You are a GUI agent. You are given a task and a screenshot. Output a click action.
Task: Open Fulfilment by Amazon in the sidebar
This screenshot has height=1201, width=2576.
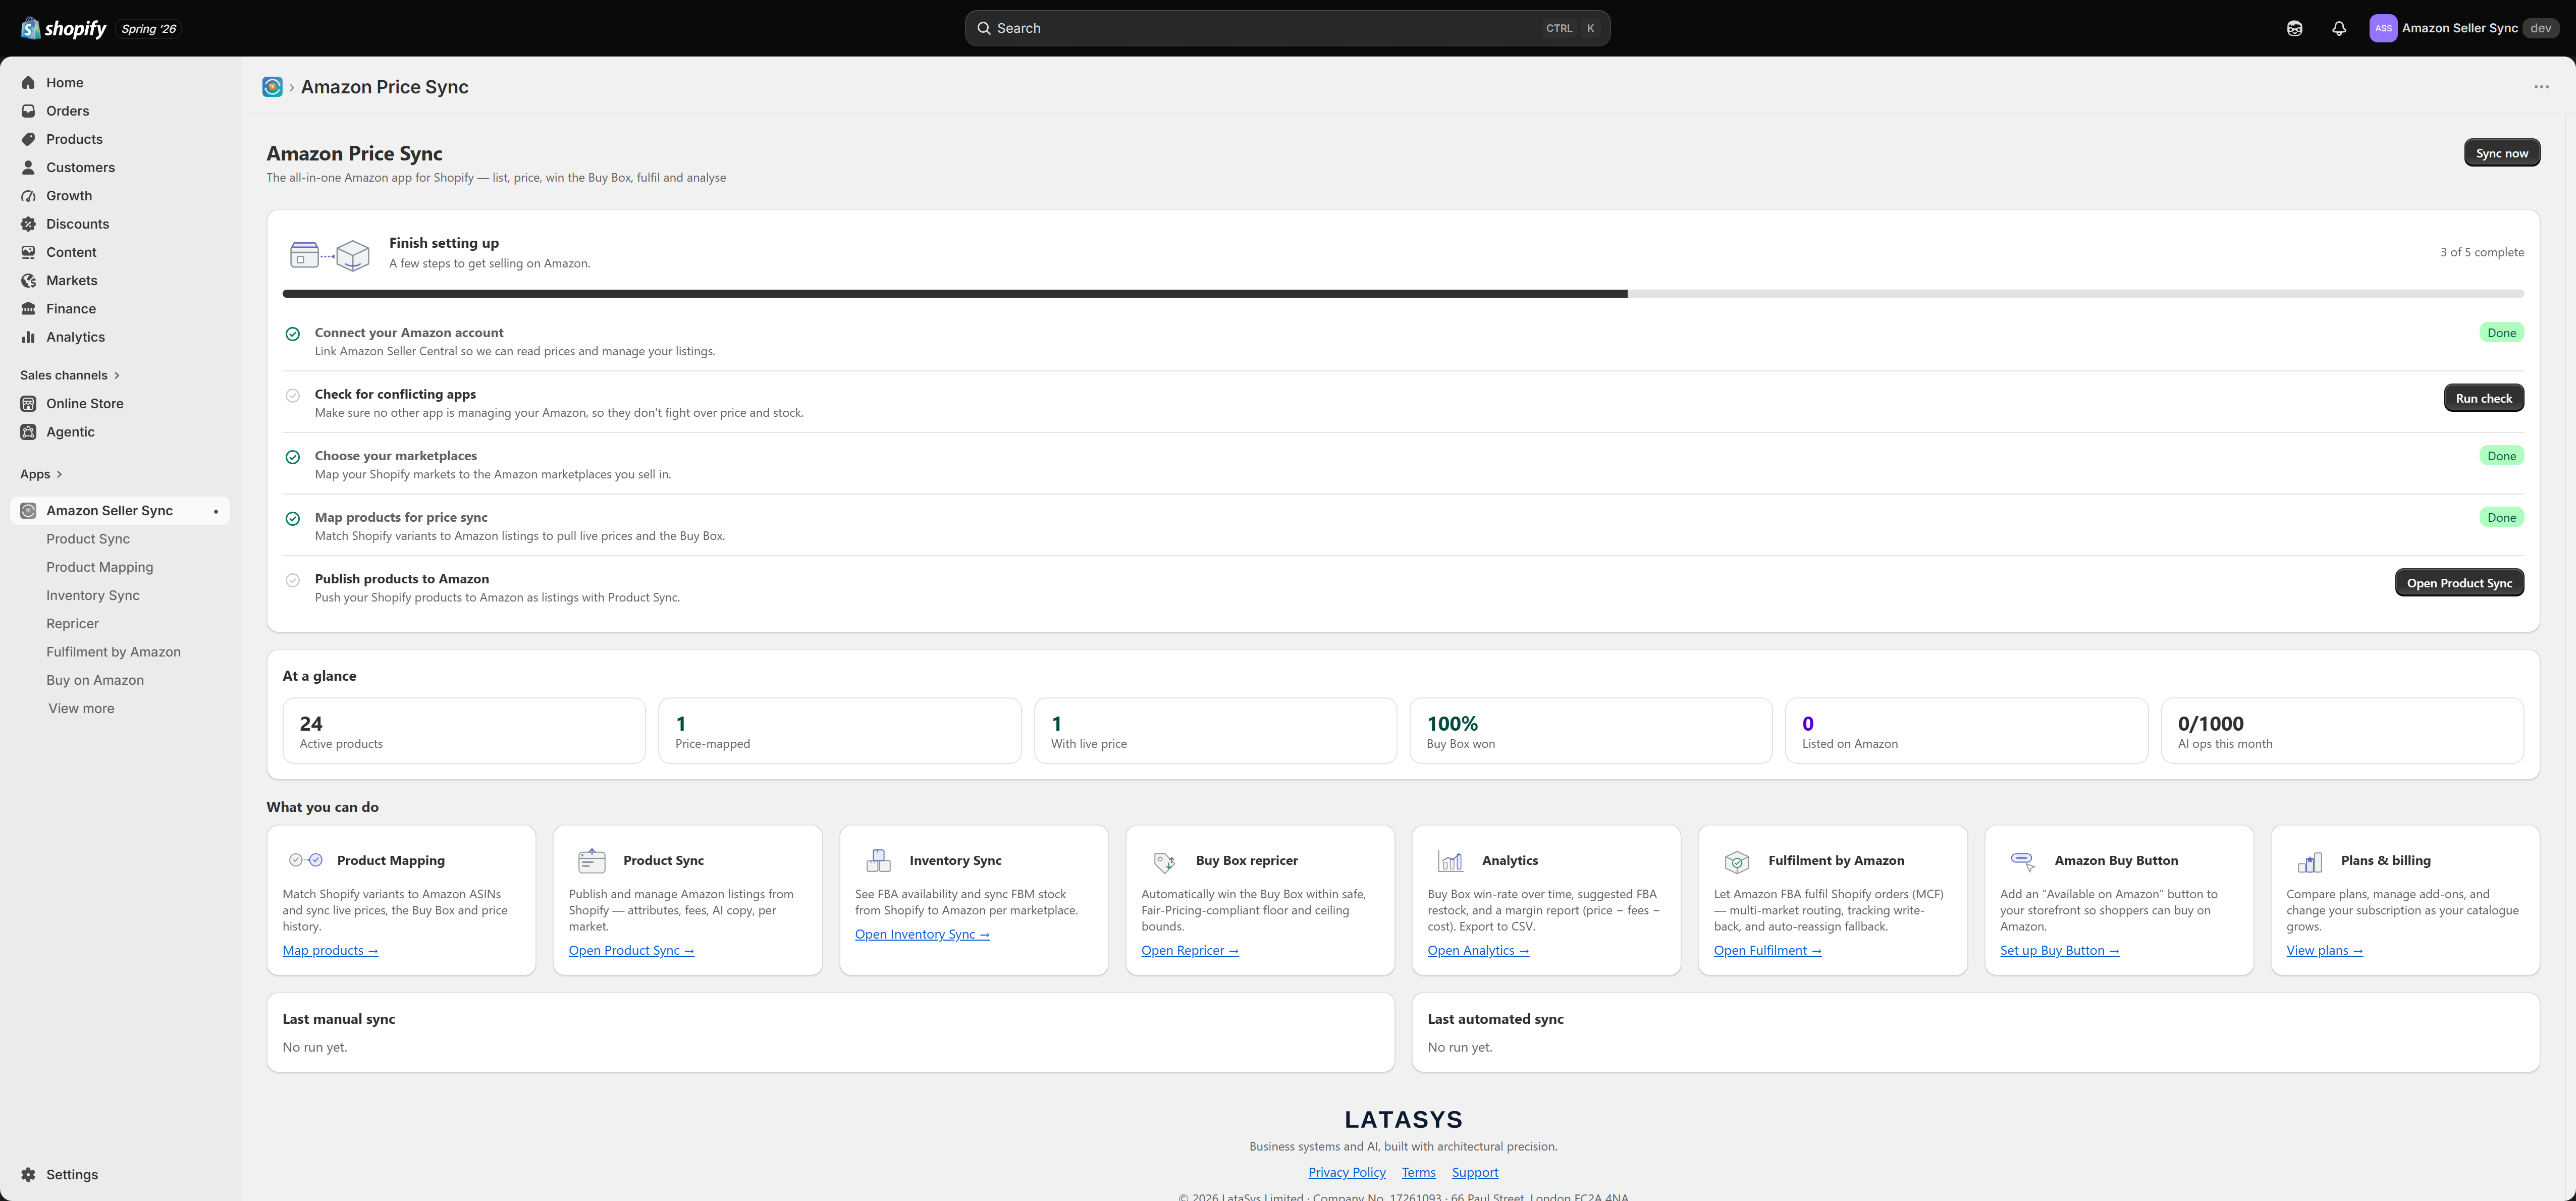click(113, 652)
